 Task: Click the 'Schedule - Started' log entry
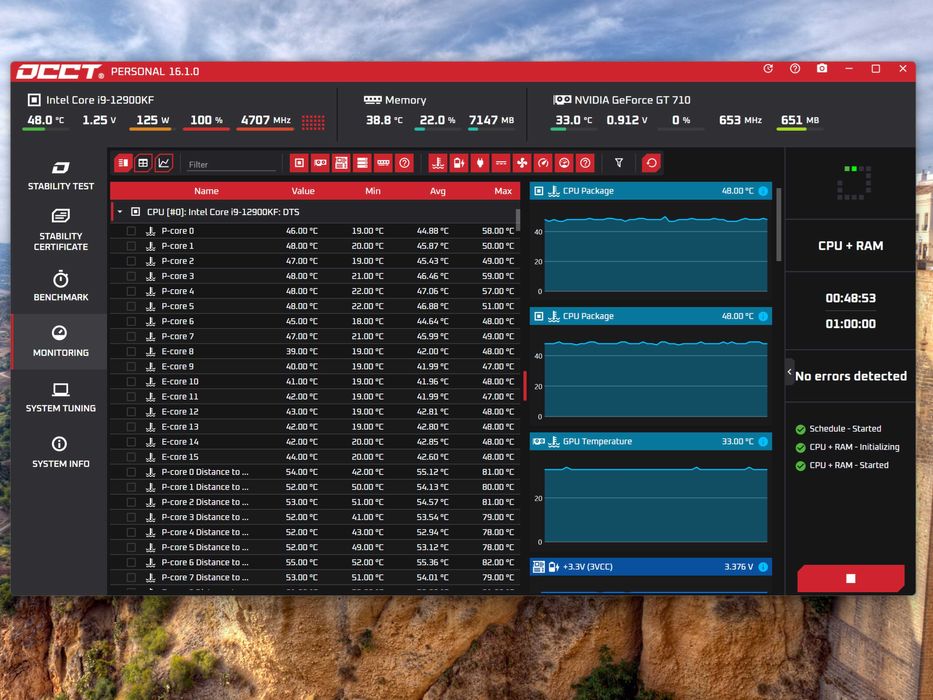846,429
